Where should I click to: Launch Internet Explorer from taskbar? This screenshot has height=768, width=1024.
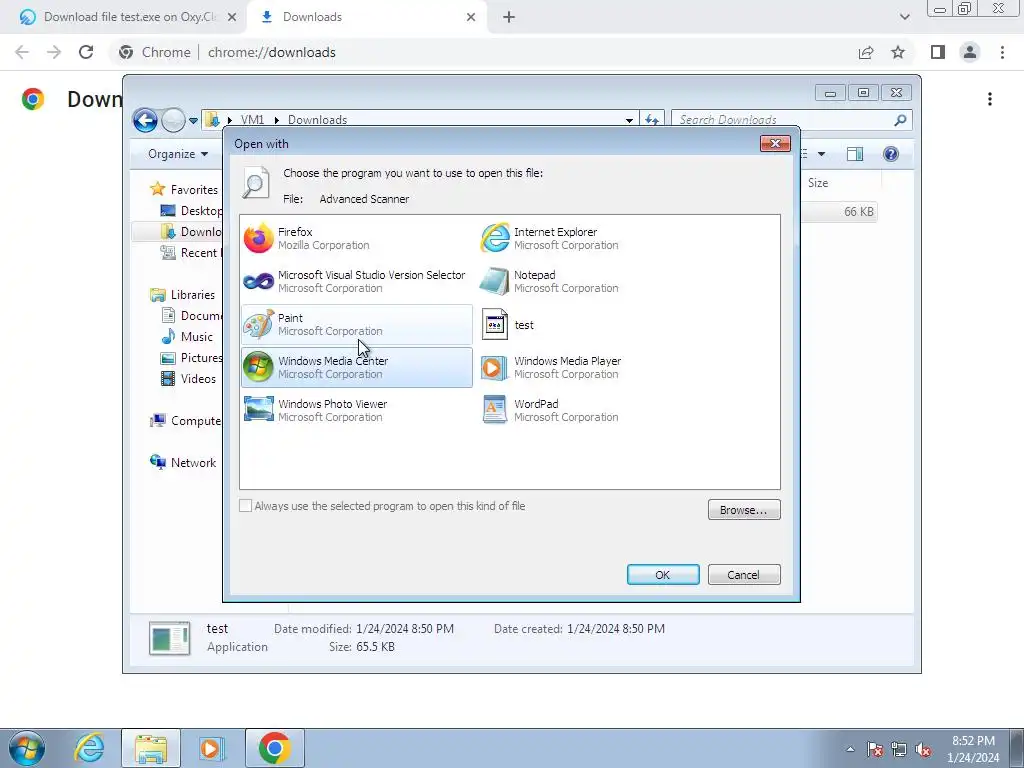coord(89,748)
